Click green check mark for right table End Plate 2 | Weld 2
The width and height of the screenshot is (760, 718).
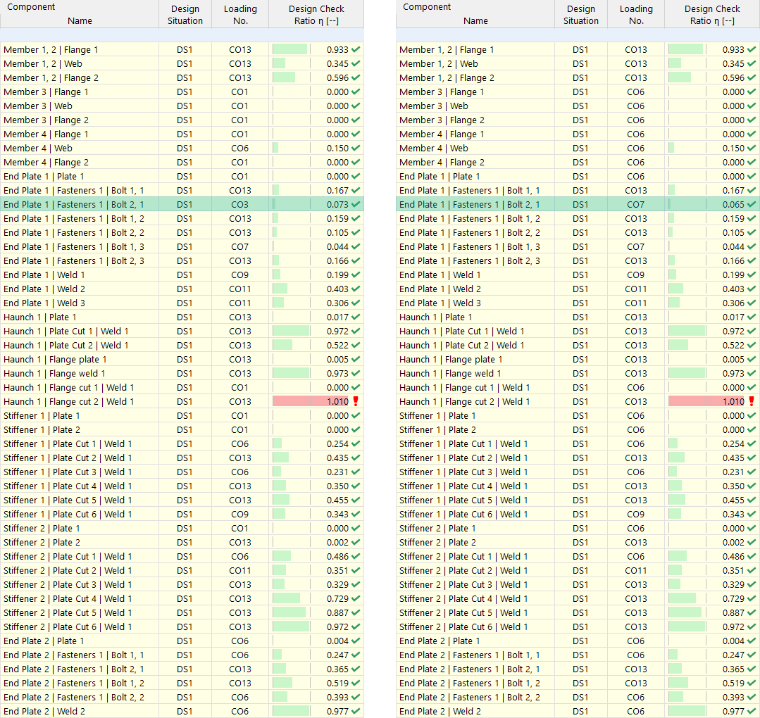pyautogui.click(x=752, y=711)
